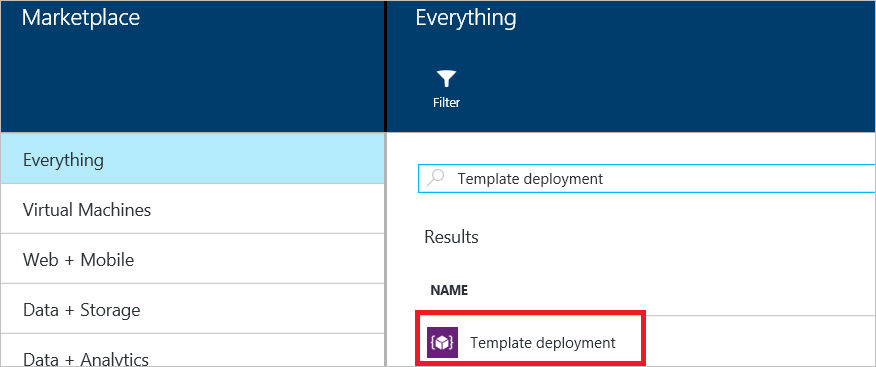
Task: Open the Template deployment result name
Action: pos(543,342)
